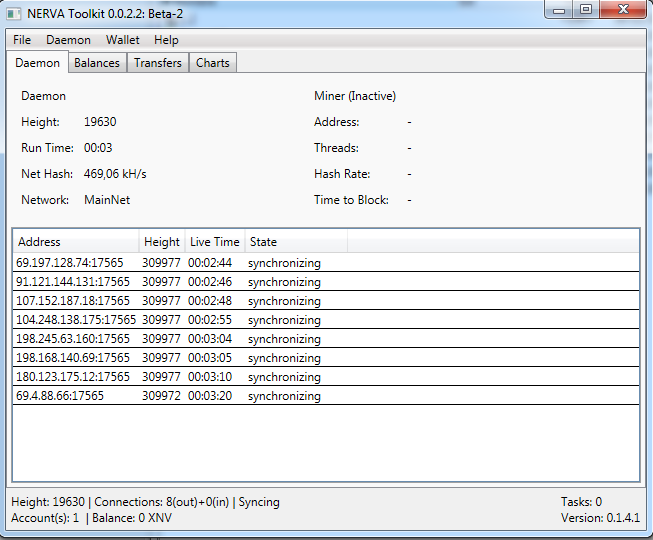The width and height of the screenshot is (653, 540).
Task: Click the Version: 0.1.4.1 status text
Action: click(x=600, y=518)
